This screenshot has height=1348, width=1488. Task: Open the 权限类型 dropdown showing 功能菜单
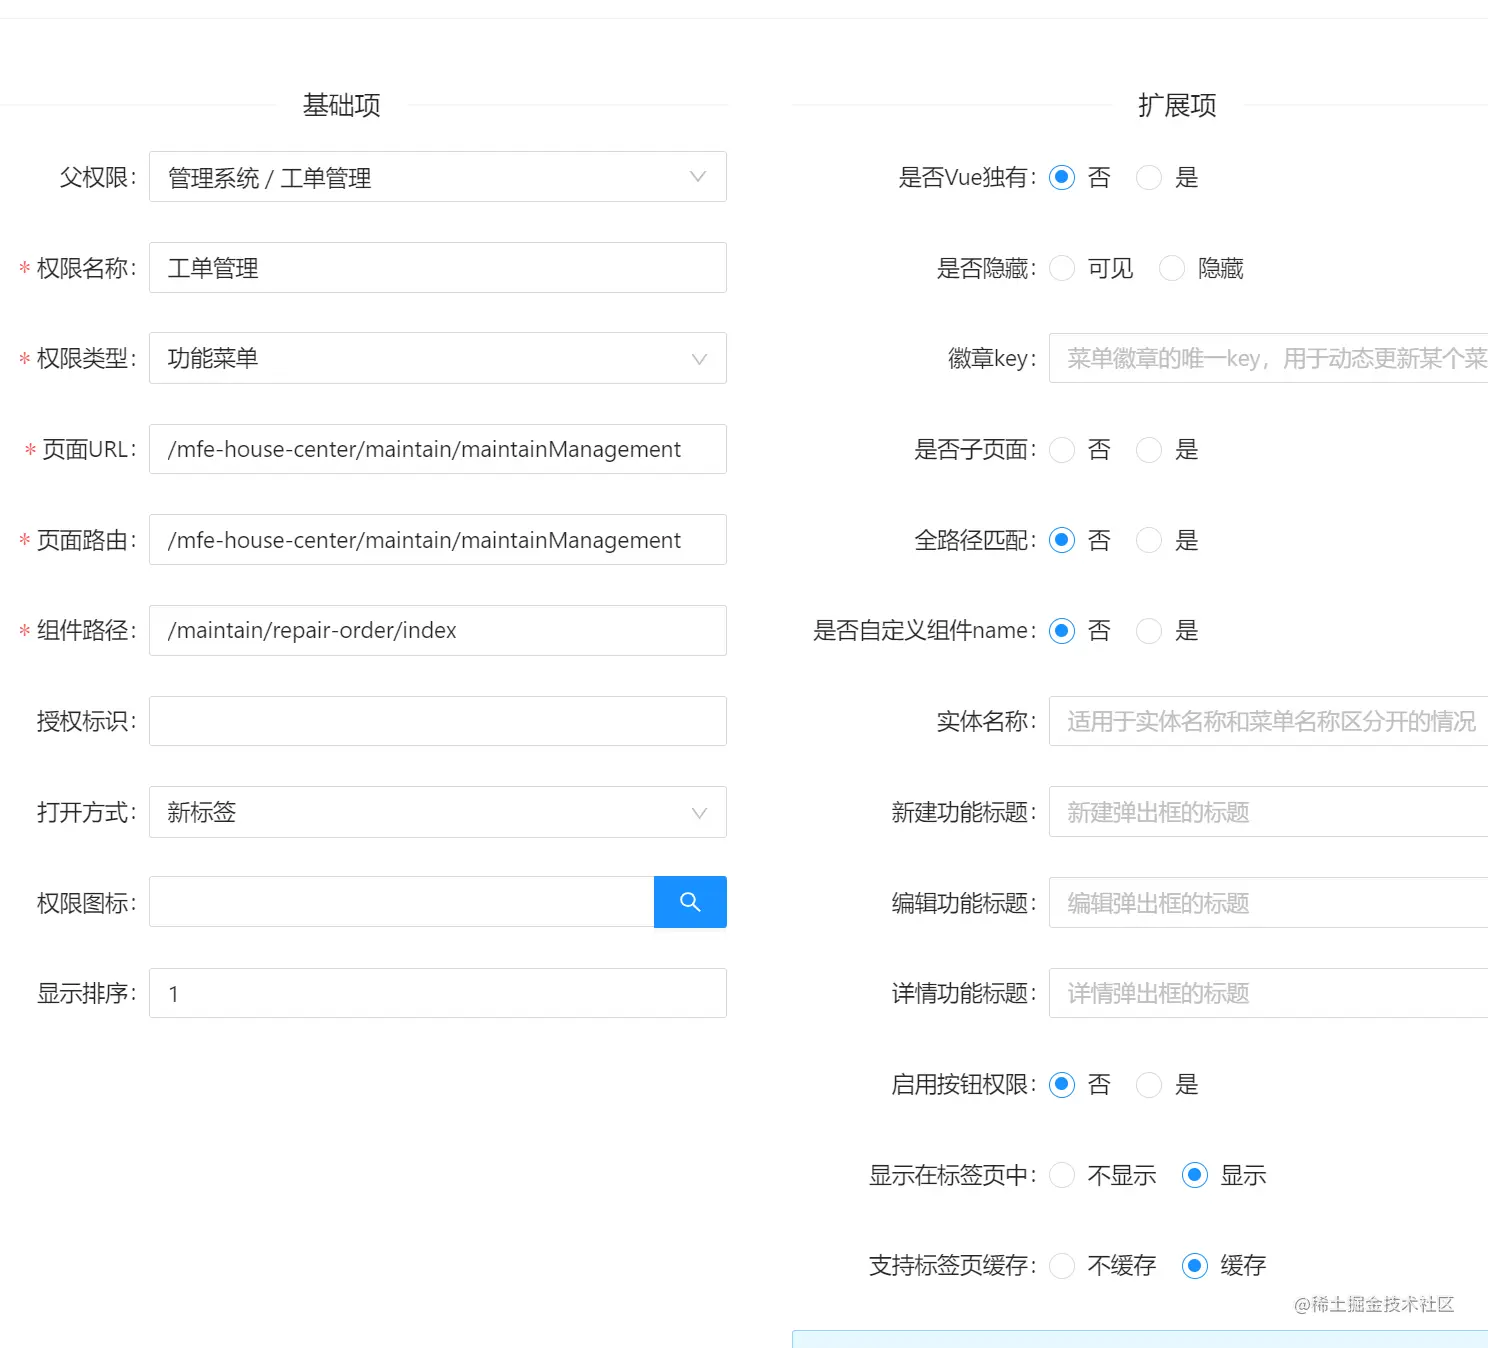[x=438, y=358]
